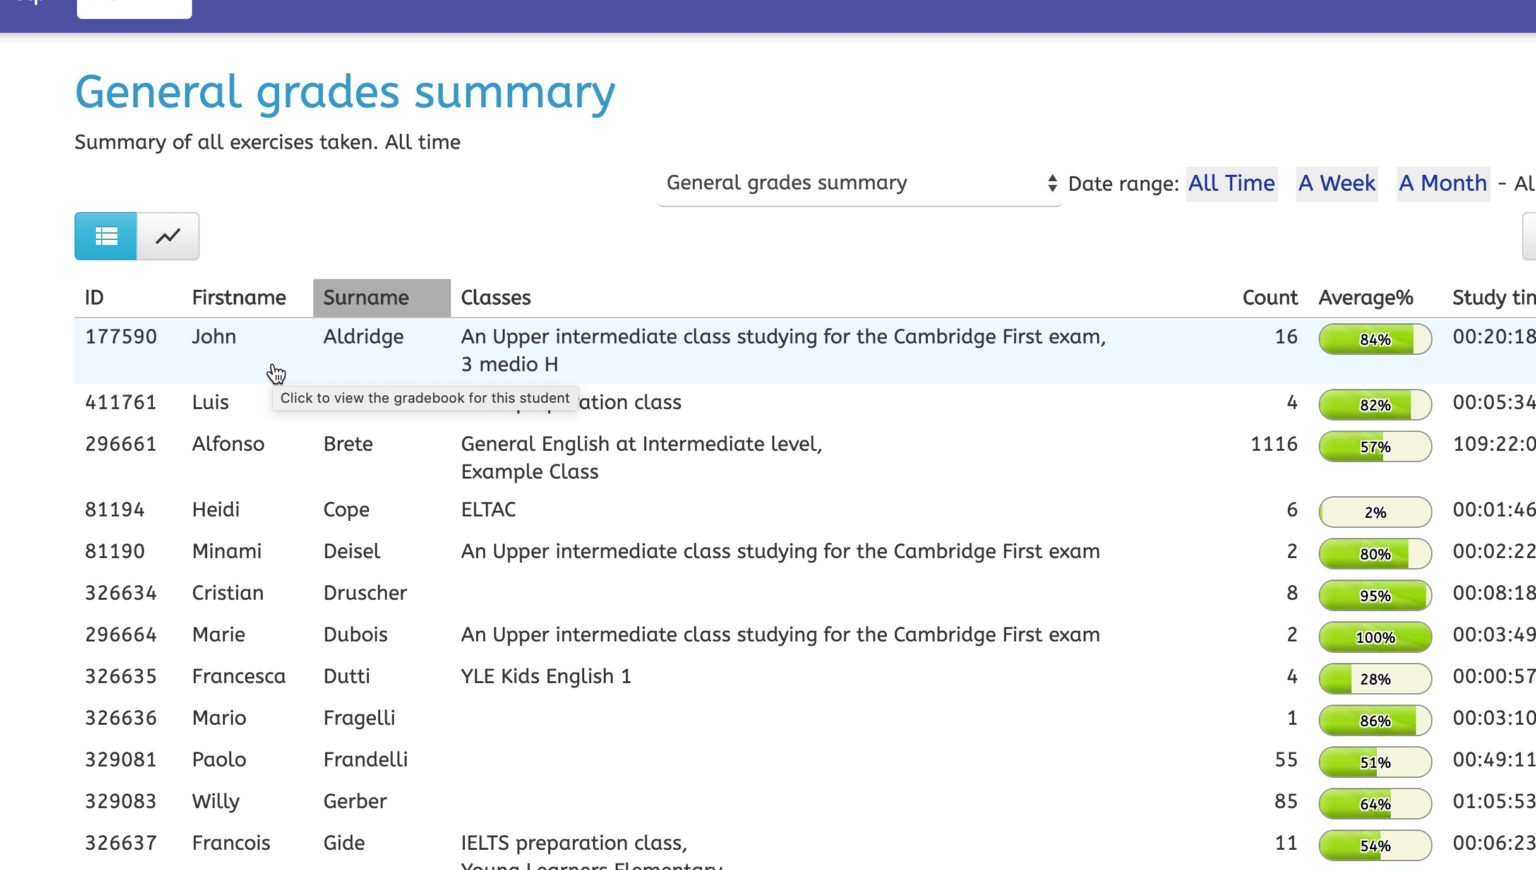
Task: Click Marie Dubois's 100% progress bar
Action: 1375,637
